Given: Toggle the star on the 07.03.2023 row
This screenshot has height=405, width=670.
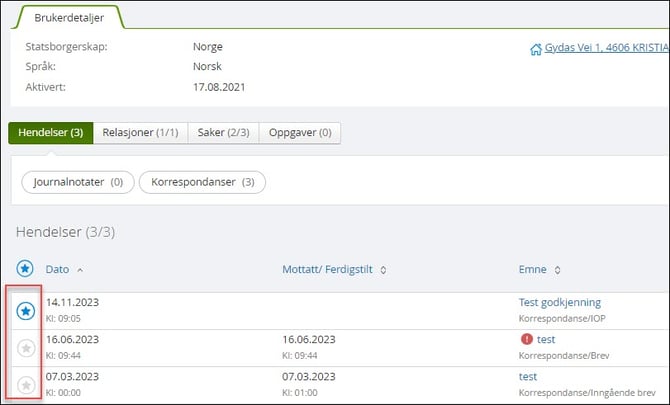Looking at the screenshot, I should (26, 385).
